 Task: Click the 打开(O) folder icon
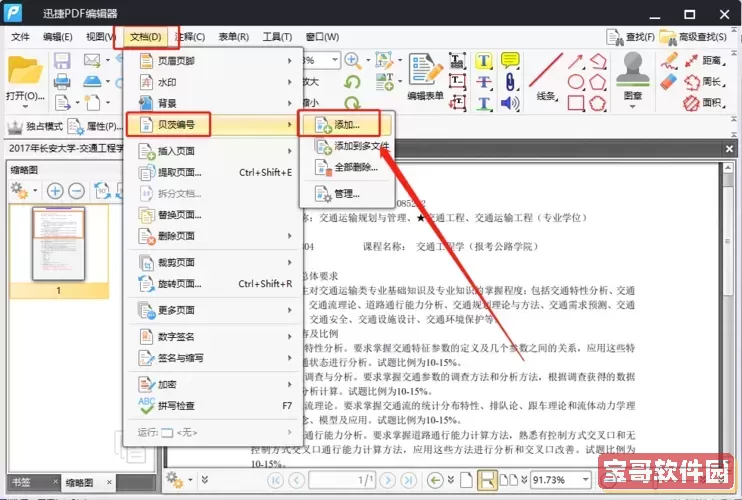[25, 71]
